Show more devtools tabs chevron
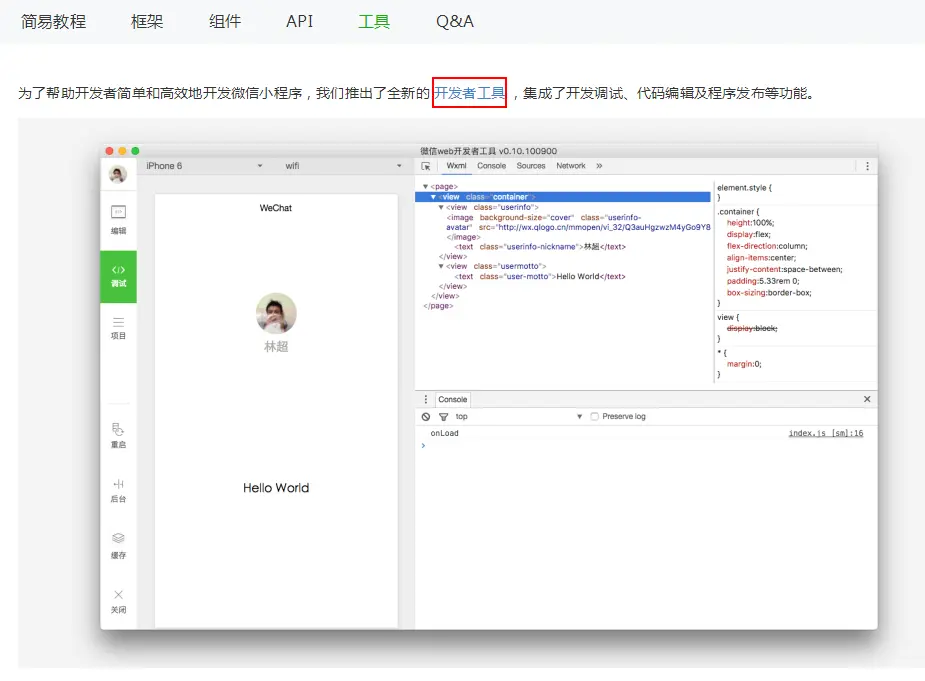The height and width of the screenshot is (681, 925). [x=599, y=166]
